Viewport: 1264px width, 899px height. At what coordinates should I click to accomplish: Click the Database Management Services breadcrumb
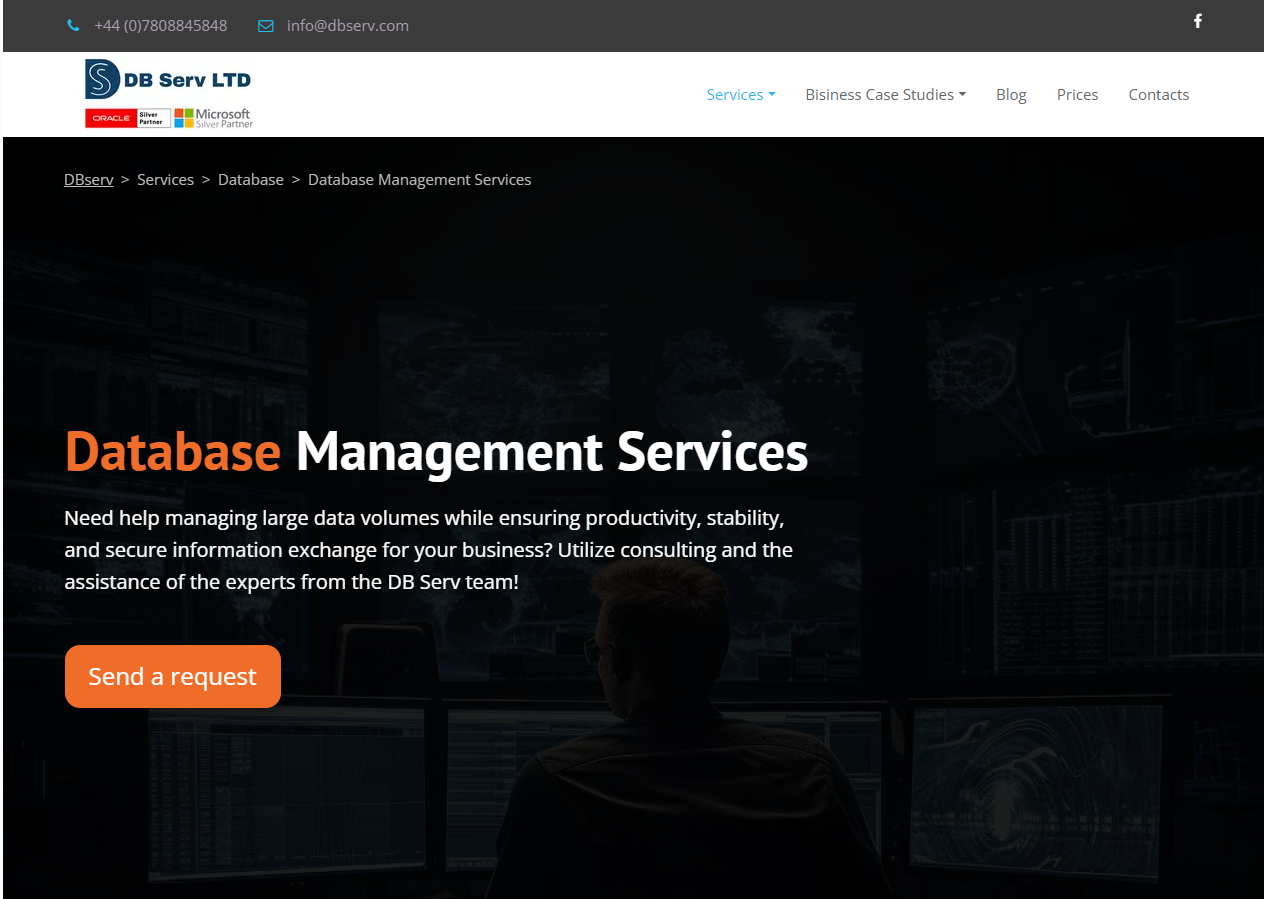[419, 180]
